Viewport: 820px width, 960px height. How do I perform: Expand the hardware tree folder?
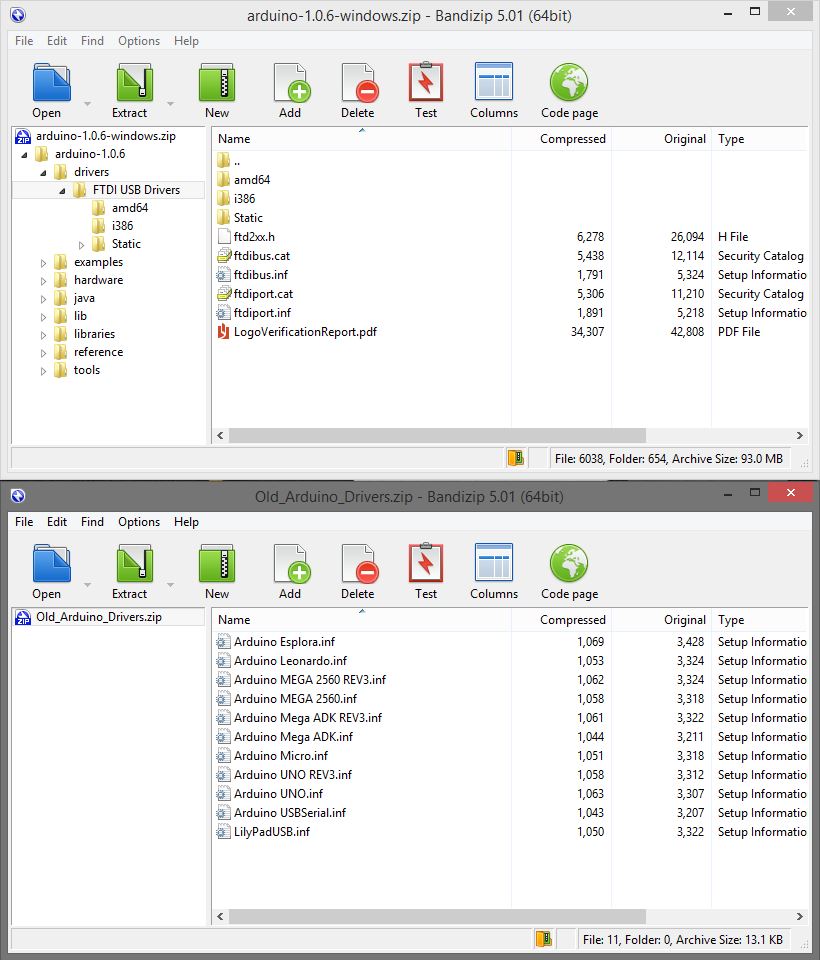point(43,281)
